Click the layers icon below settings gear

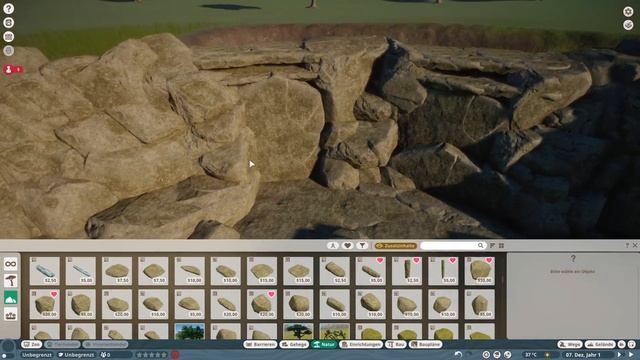pyautogui.click(x=628, y=25)
